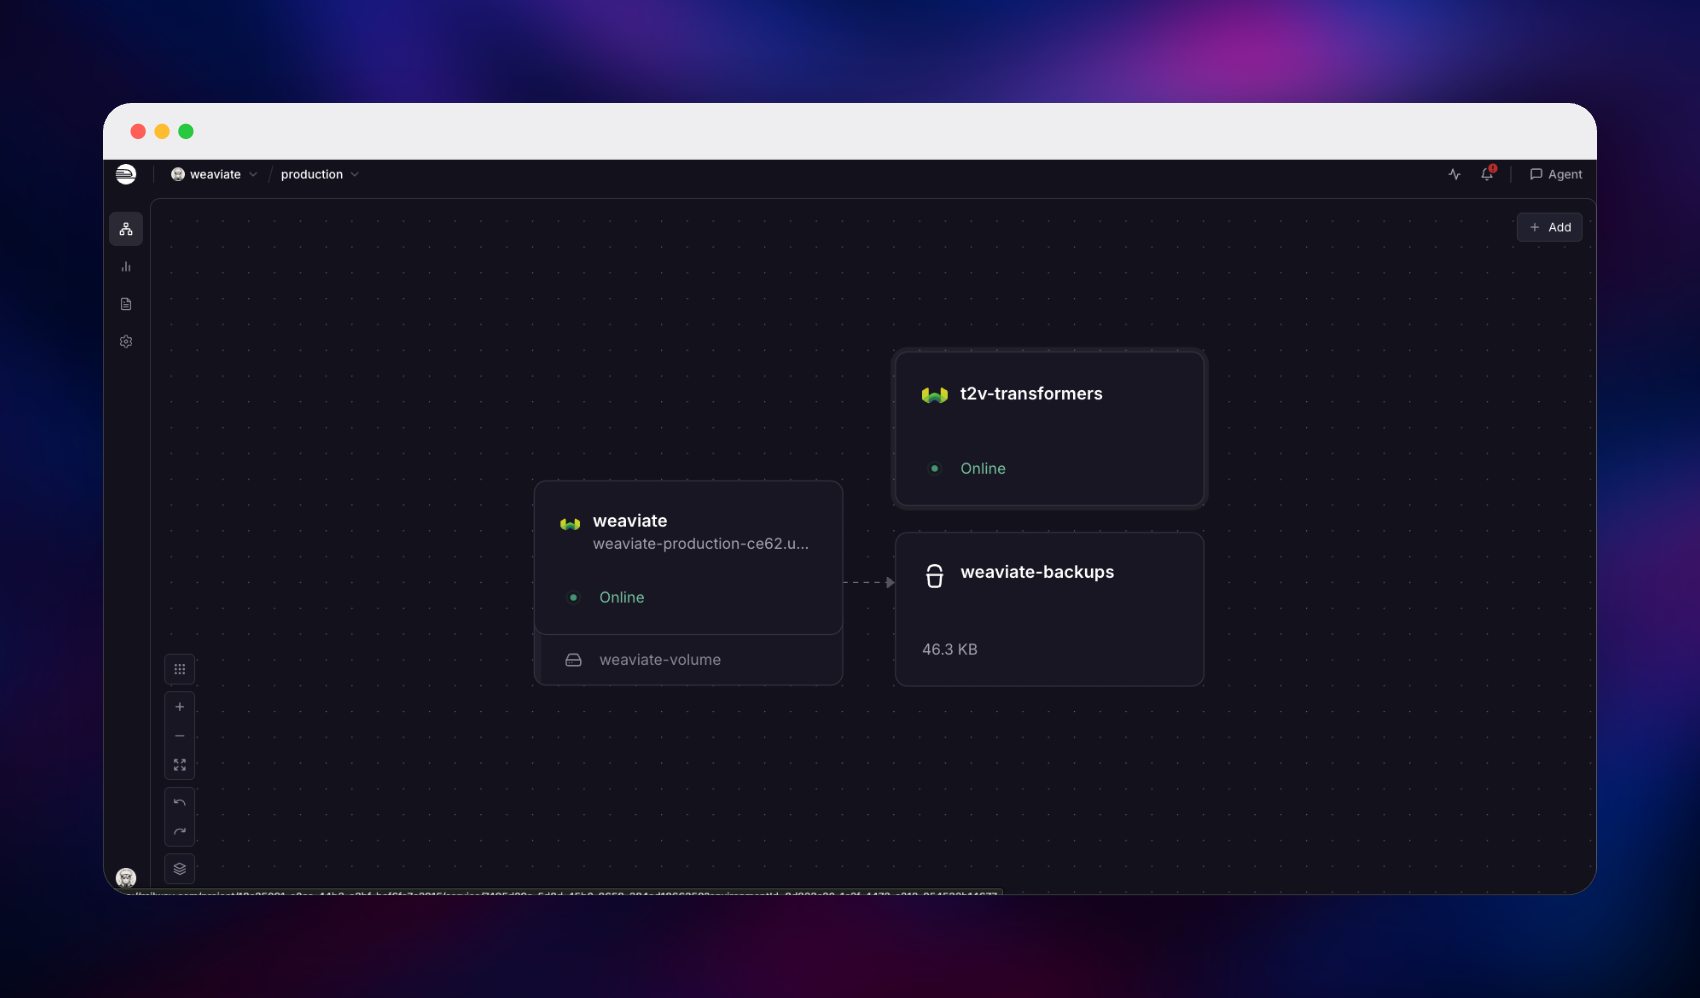Screen dimensions: 1700x998
Task: Fit the canvas to view
Action: [x=180, y=765]
